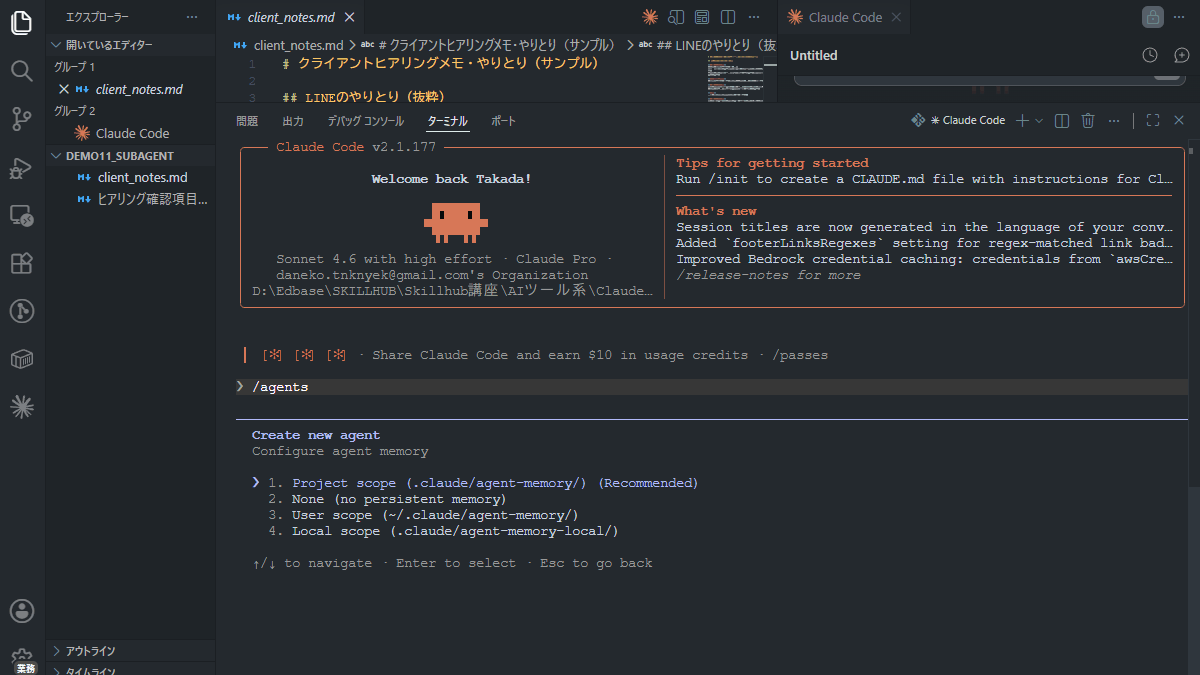Collapse the DEMO11_SUBAGENT folder section
Screen dimensions: 1200x675
coord(130,156)
